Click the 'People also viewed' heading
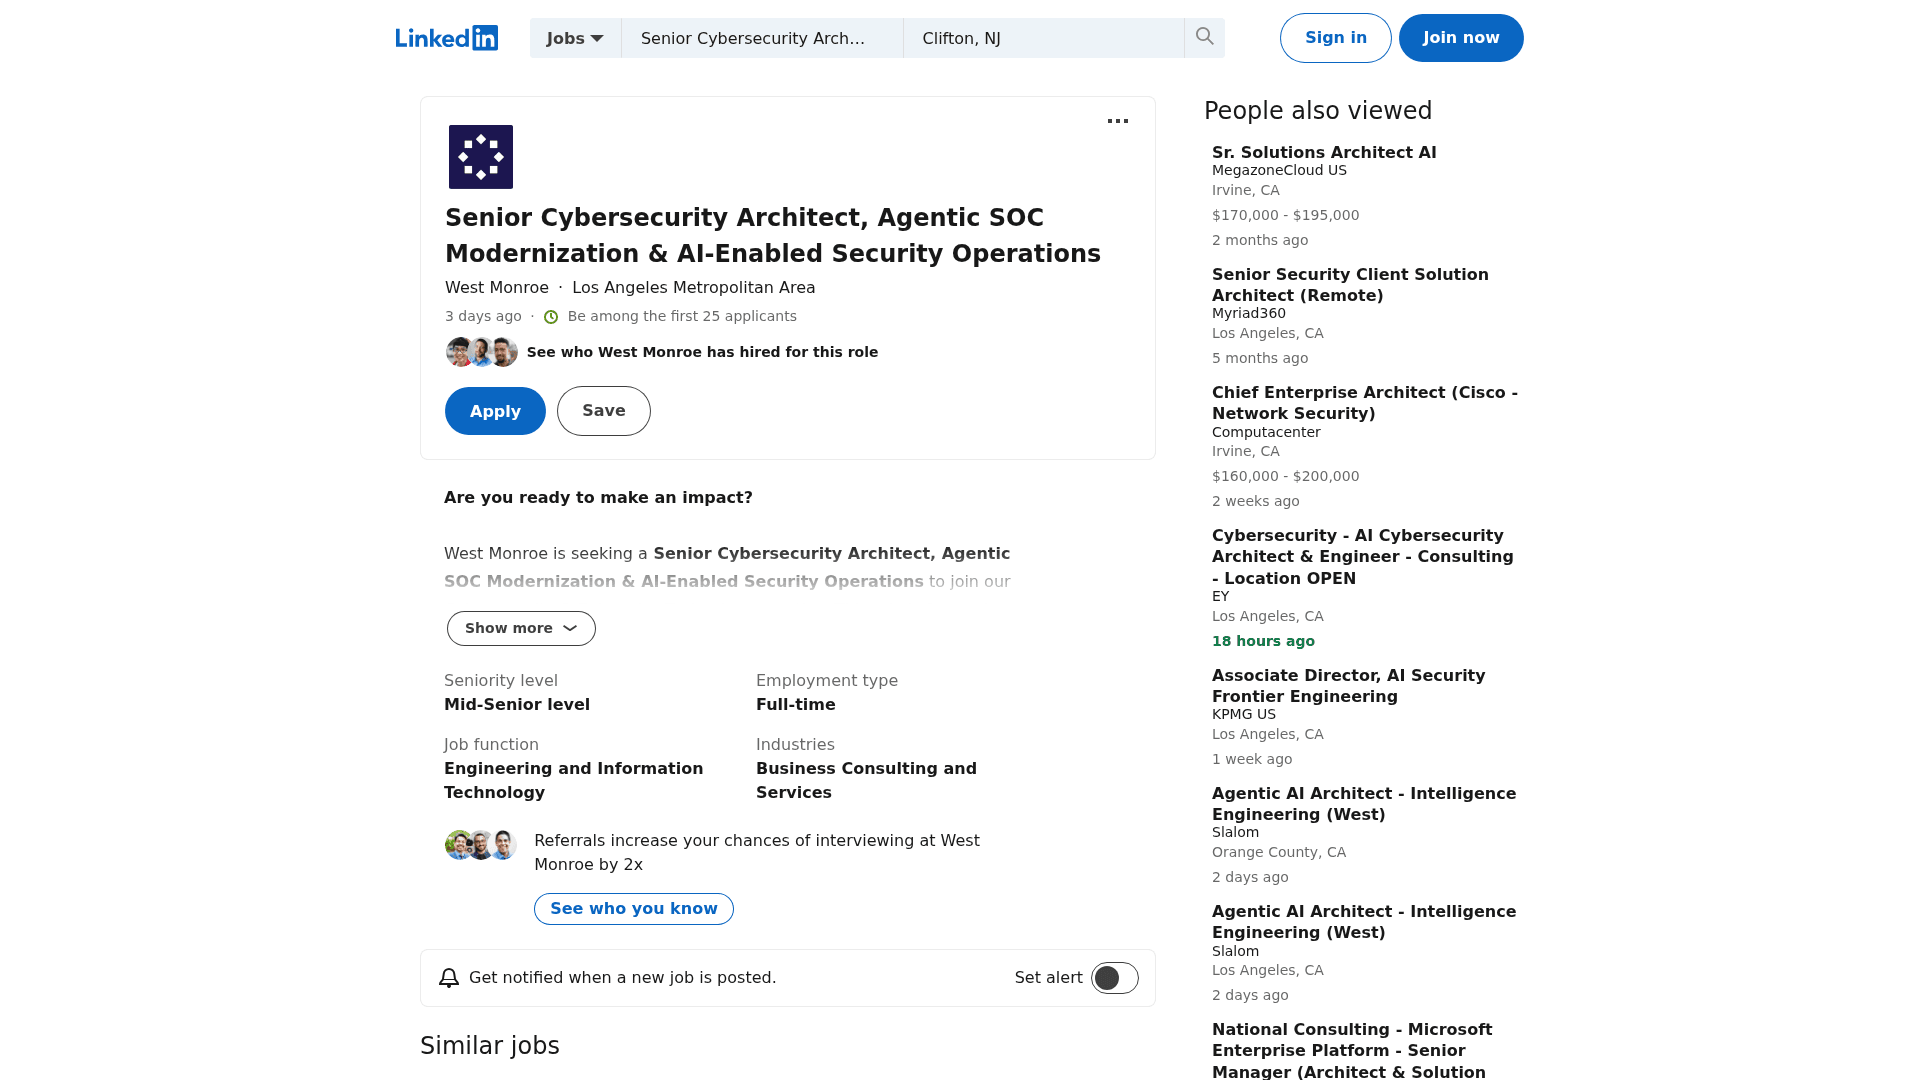The image size is (1920, 1080). 1318,111
